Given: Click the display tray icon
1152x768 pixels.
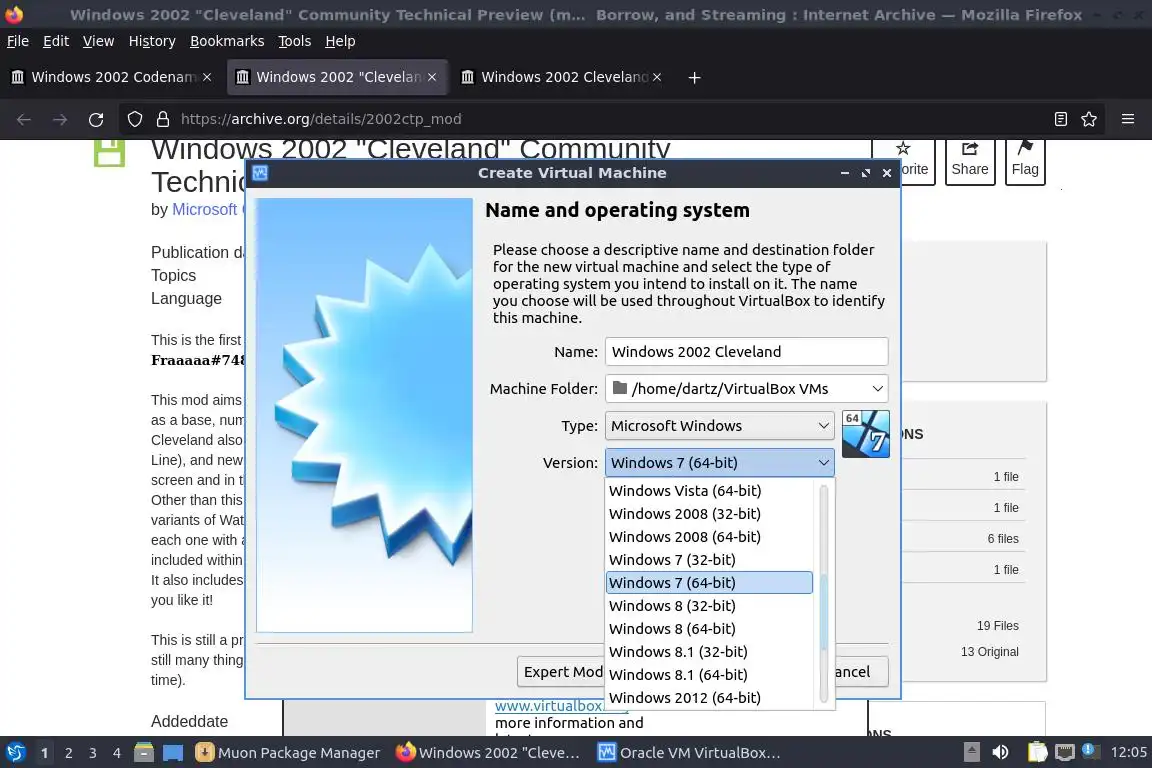Looking at the screenshot, I should coord(1065,753).
